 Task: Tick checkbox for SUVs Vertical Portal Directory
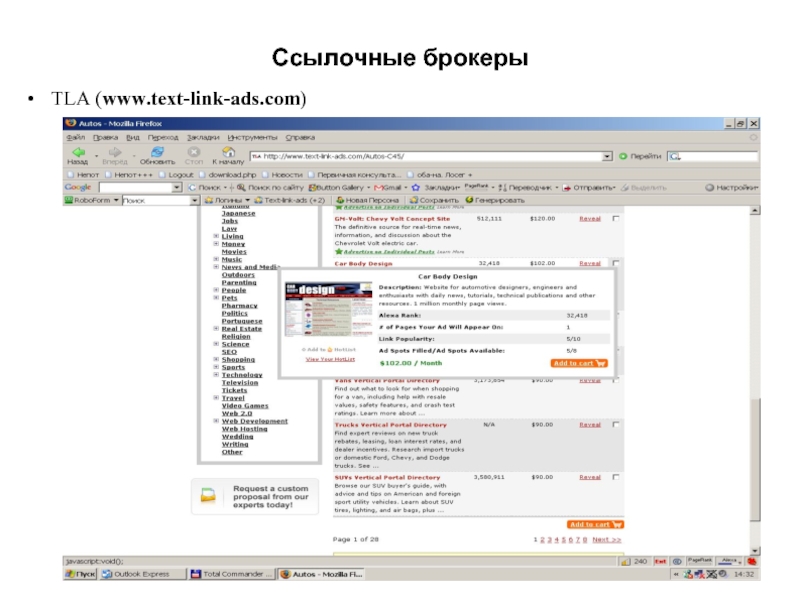[x=616, y=477]
